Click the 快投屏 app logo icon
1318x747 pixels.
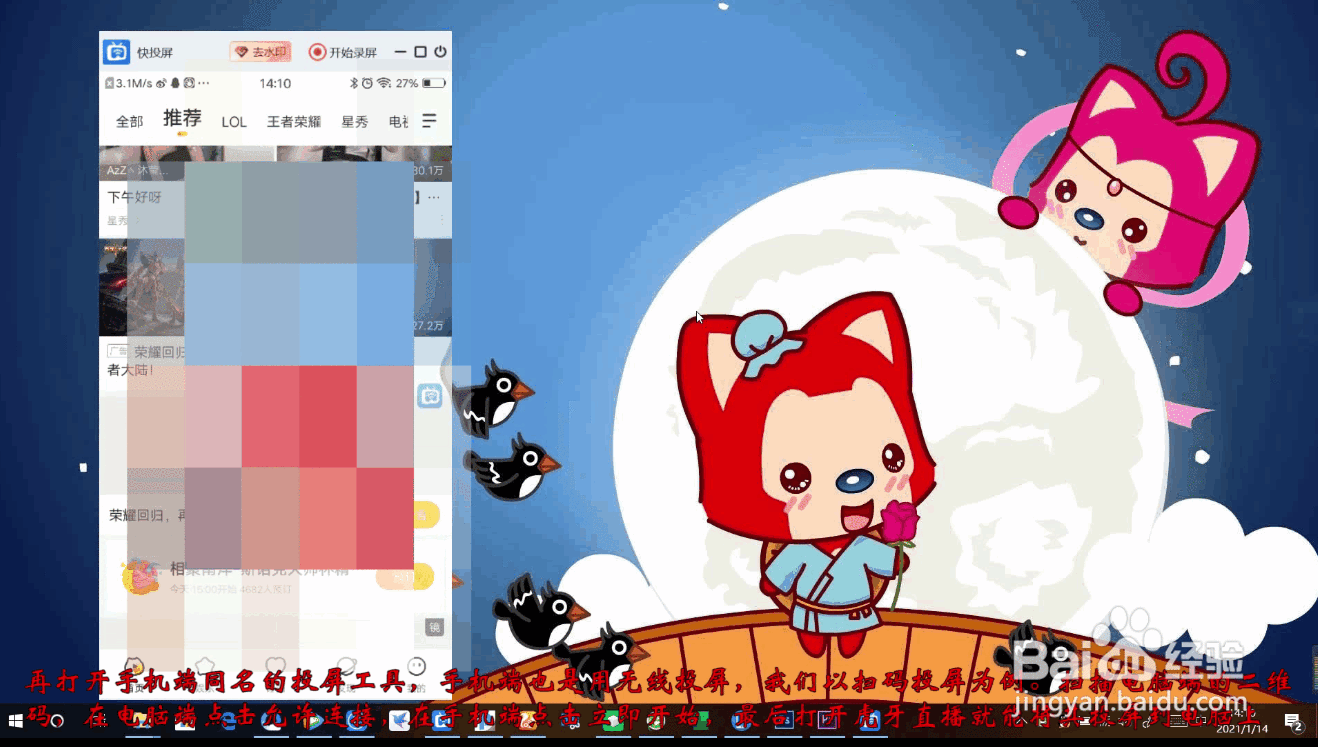117,52
